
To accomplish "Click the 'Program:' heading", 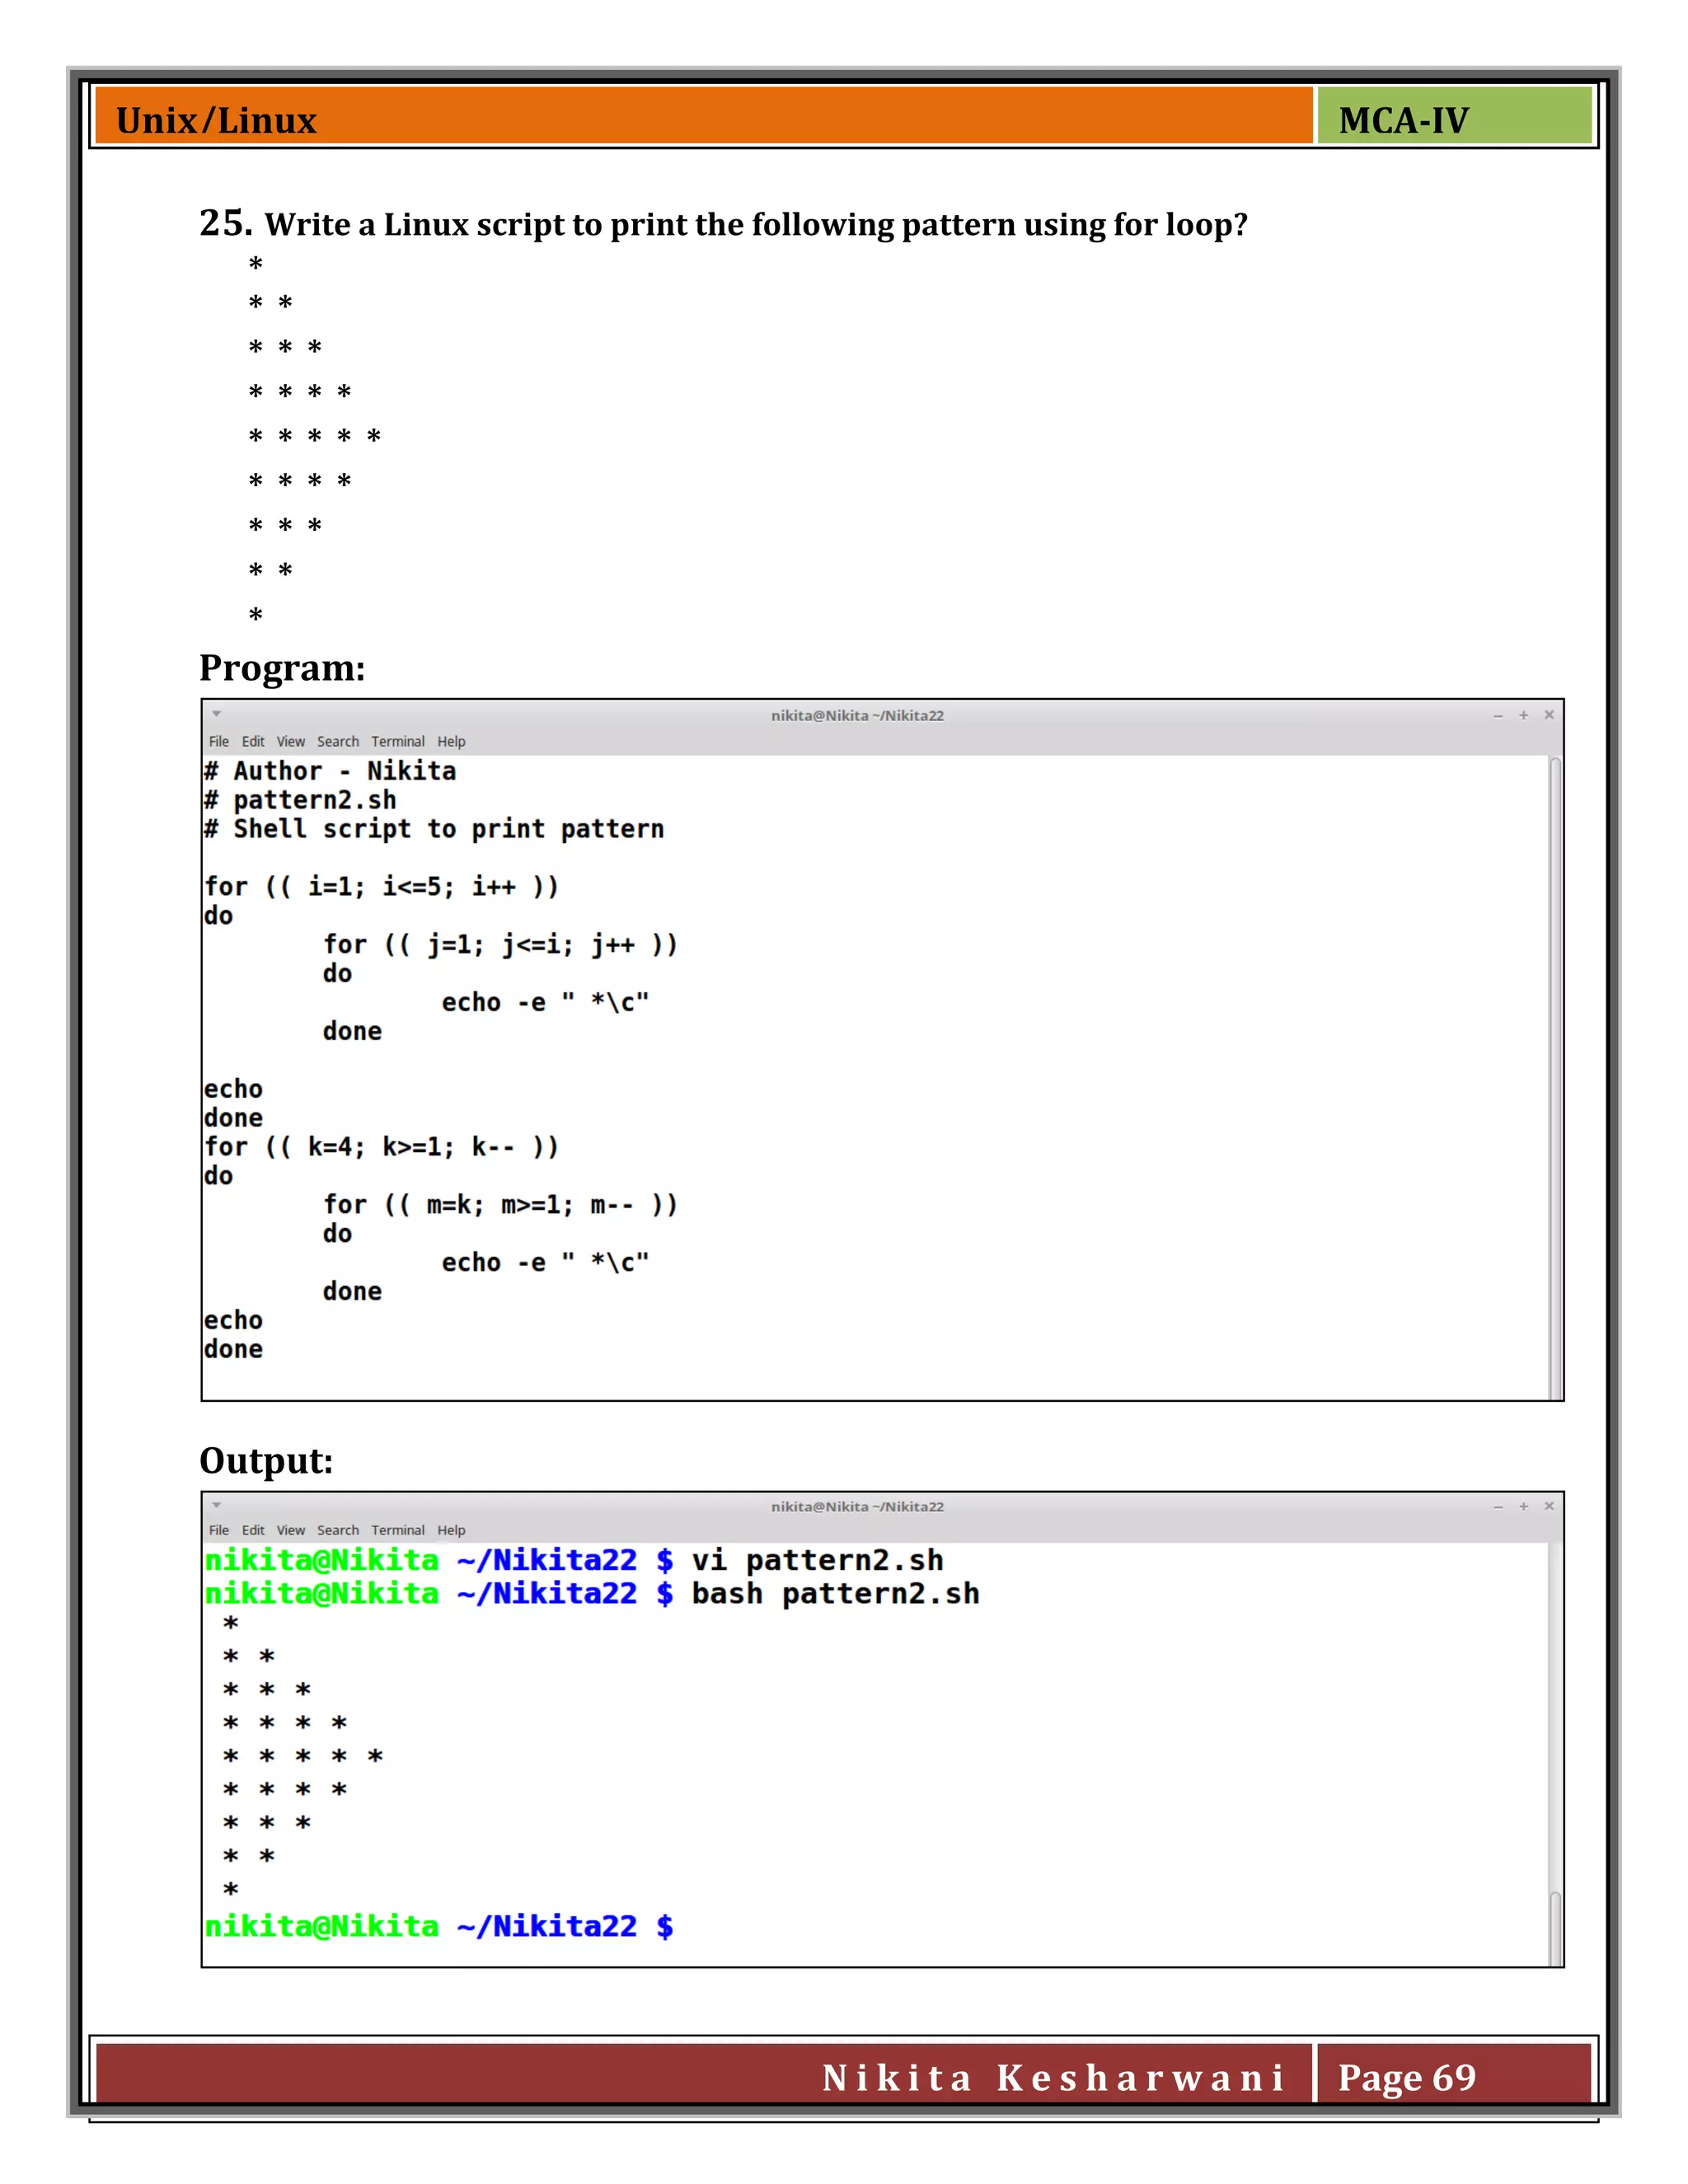I will click(282, 668).
